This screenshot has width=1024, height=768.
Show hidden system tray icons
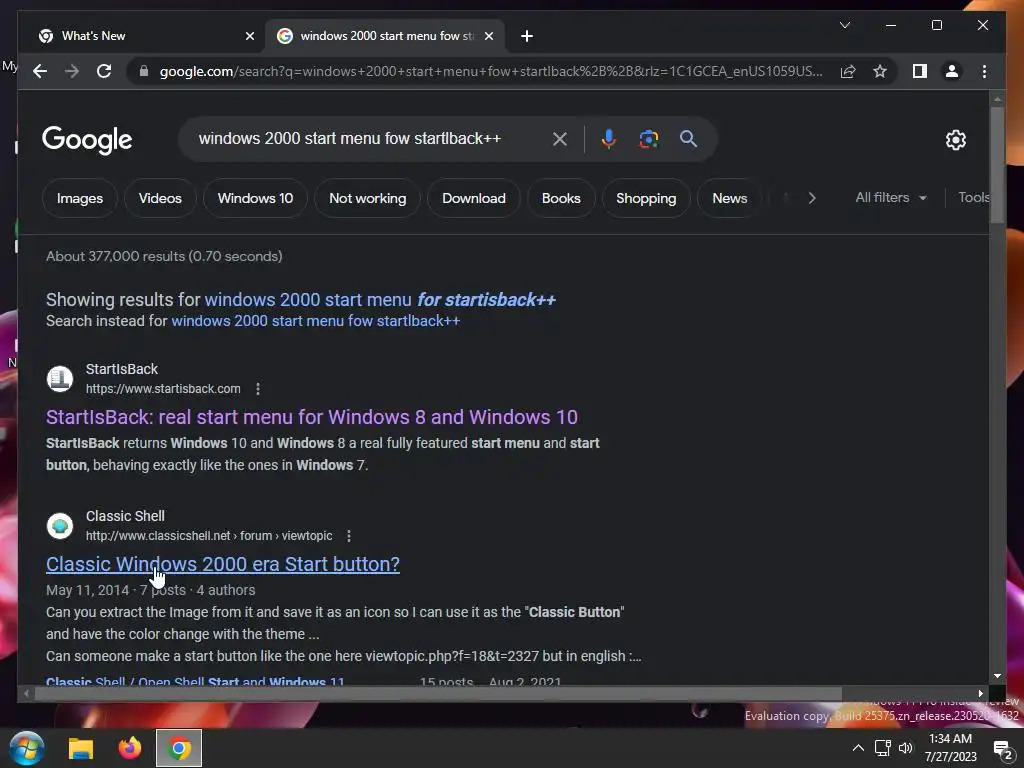[x=858, y=748]
